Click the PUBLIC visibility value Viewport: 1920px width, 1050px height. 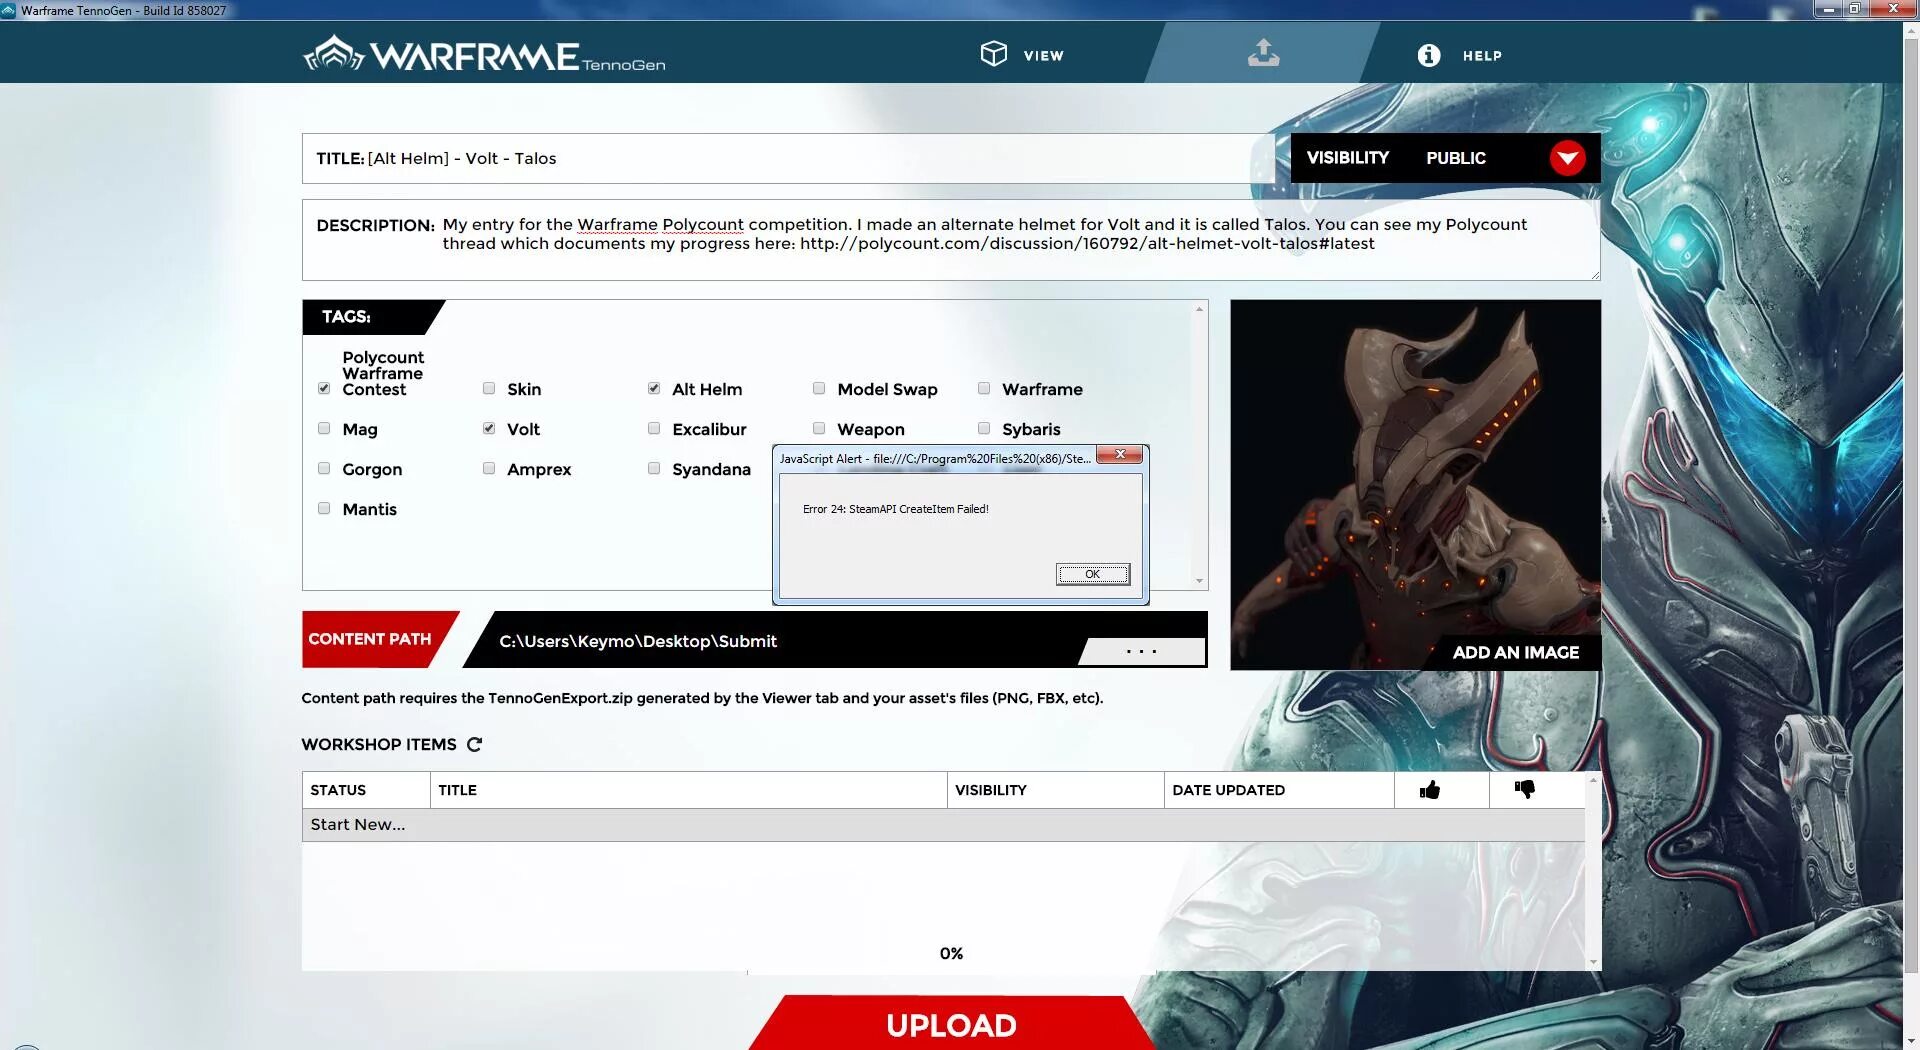coord(1455,158)
